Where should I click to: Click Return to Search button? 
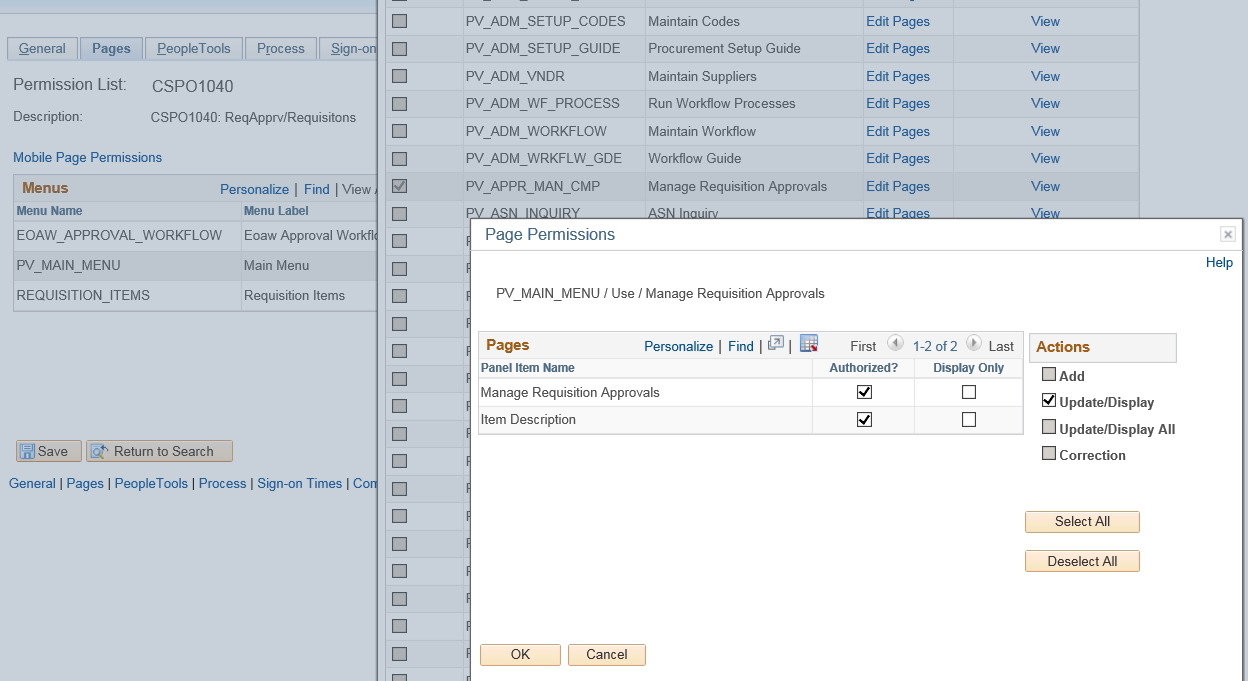coord(160,451)
